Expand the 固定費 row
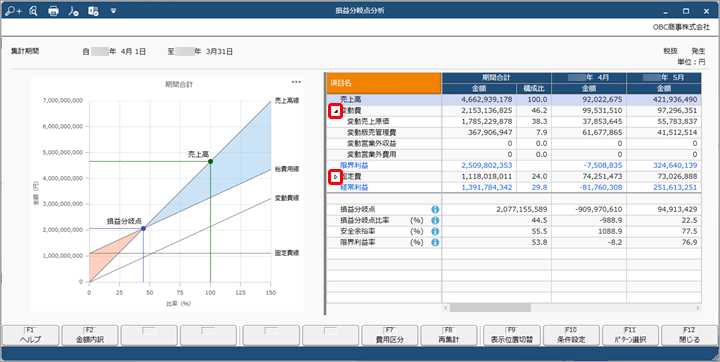The height and width of the screenshot is (362, 720). pyautogui.click(x=336, y=176)
